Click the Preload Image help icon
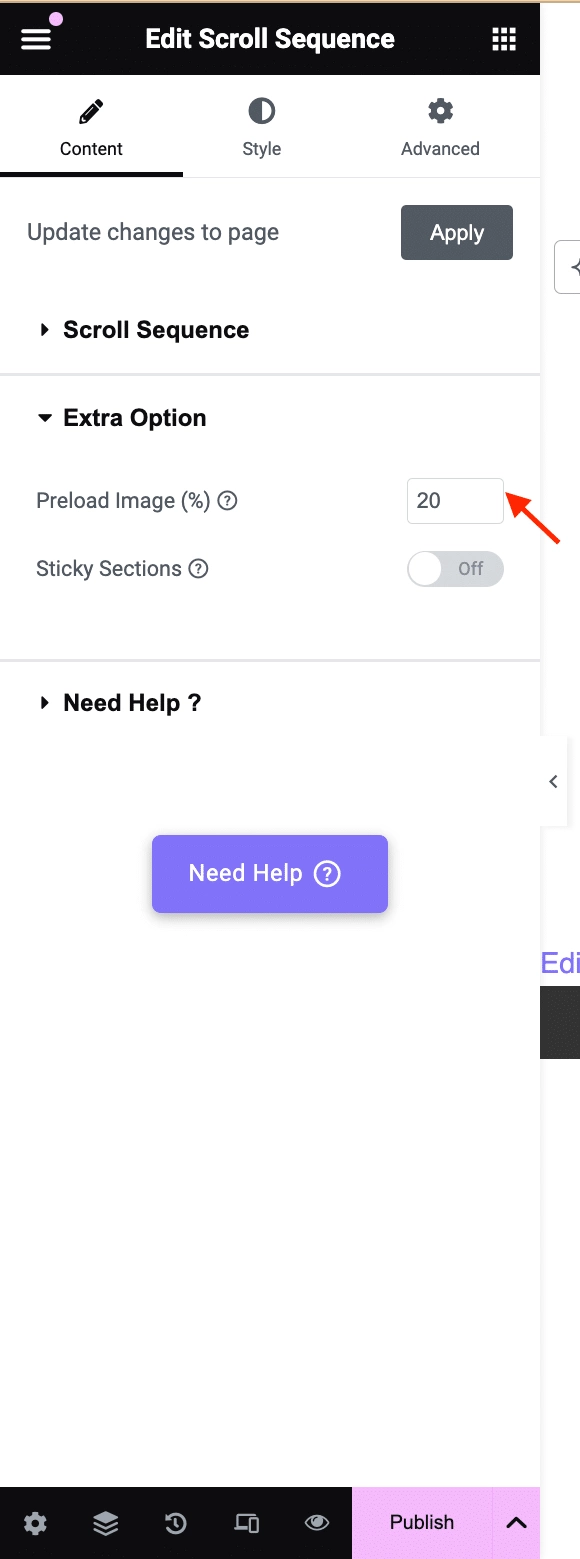The width and height of the screenshot is (580, 1559). 227,501
